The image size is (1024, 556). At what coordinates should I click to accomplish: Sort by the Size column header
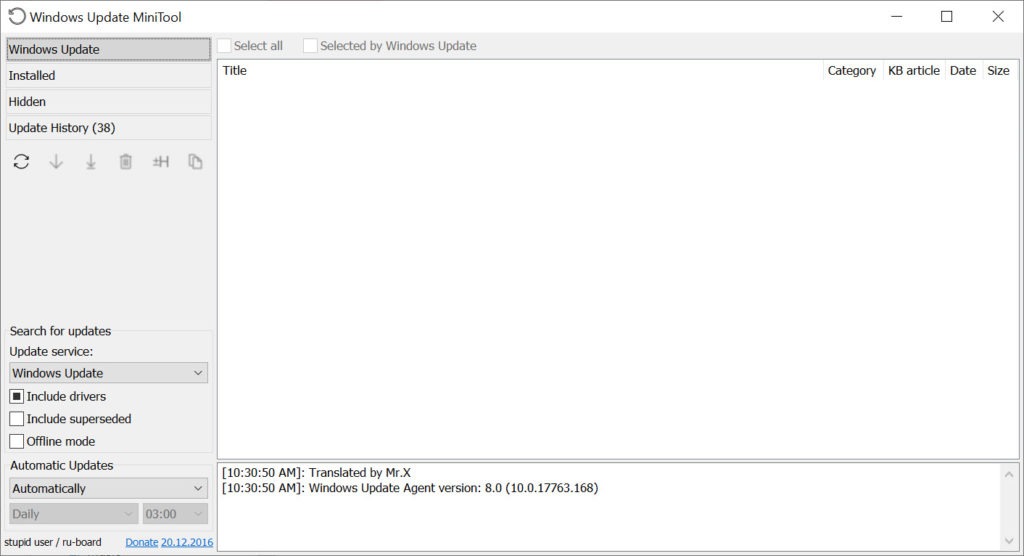tap(999, 71)
